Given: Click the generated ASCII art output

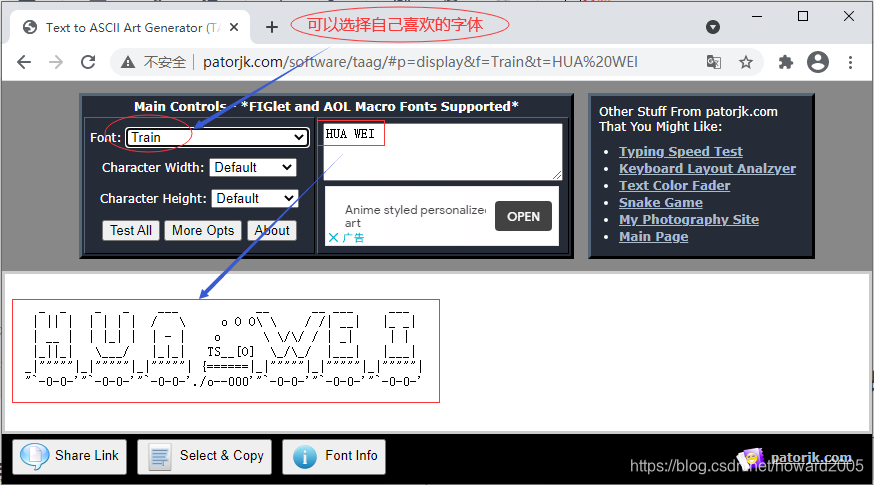Looking at the screenshot, I should (224, 348).
